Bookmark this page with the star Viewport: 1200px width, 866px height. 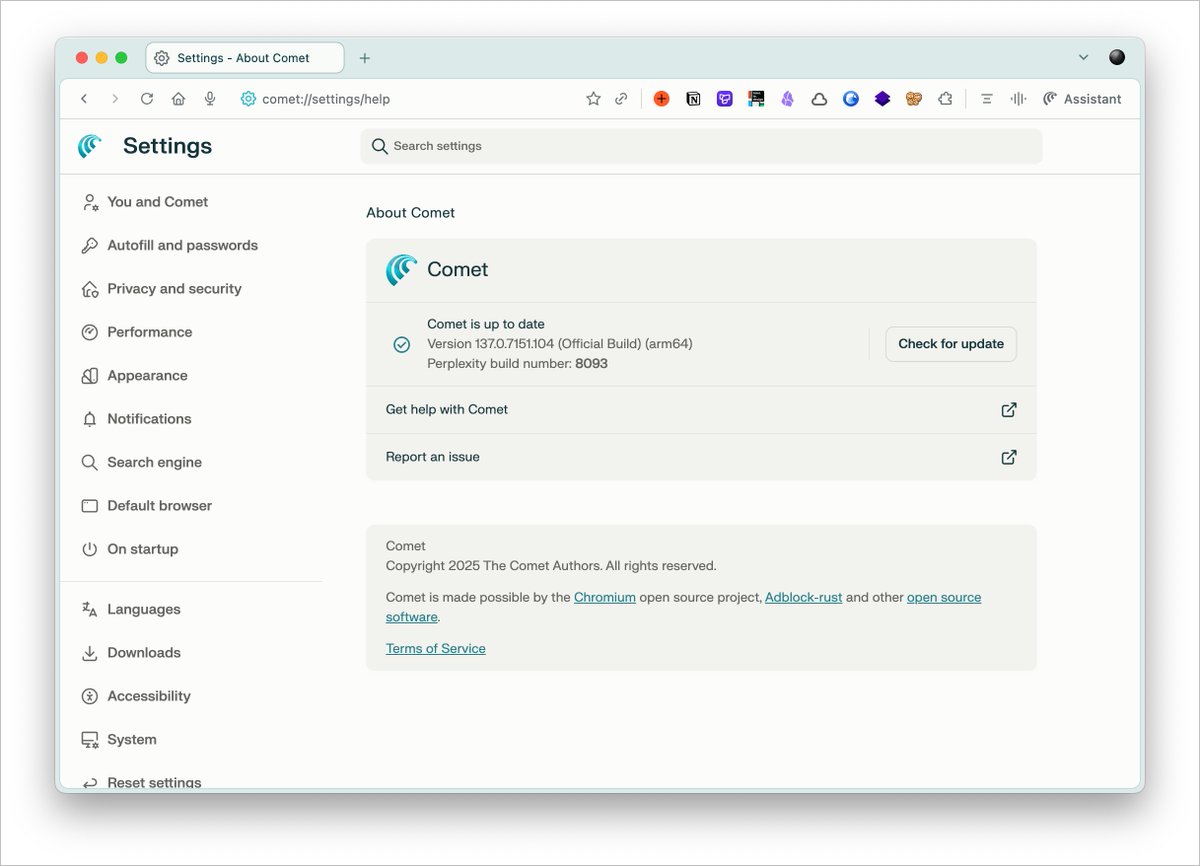pos(593,99)
